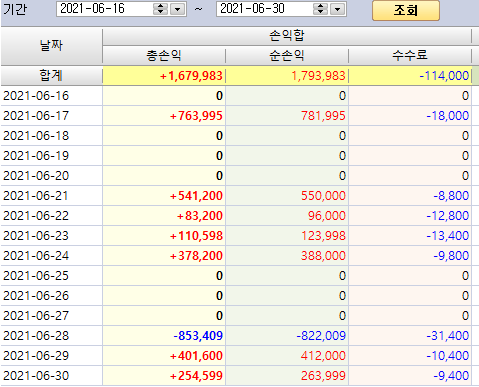Open start date 2021-06-16 calendar dropdown
This screenshot has width=479, height=387.
tap(178, 9)
